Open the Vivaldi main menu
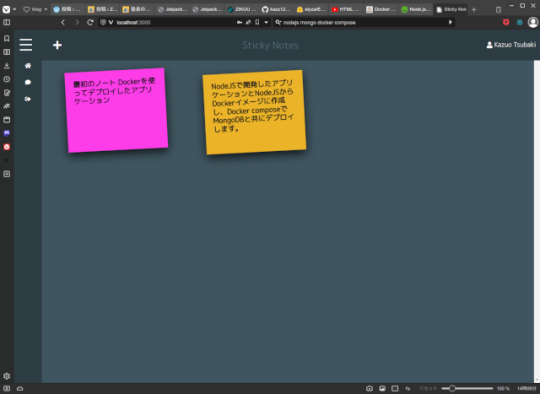 pyautogui.click(x=6, y=9)
